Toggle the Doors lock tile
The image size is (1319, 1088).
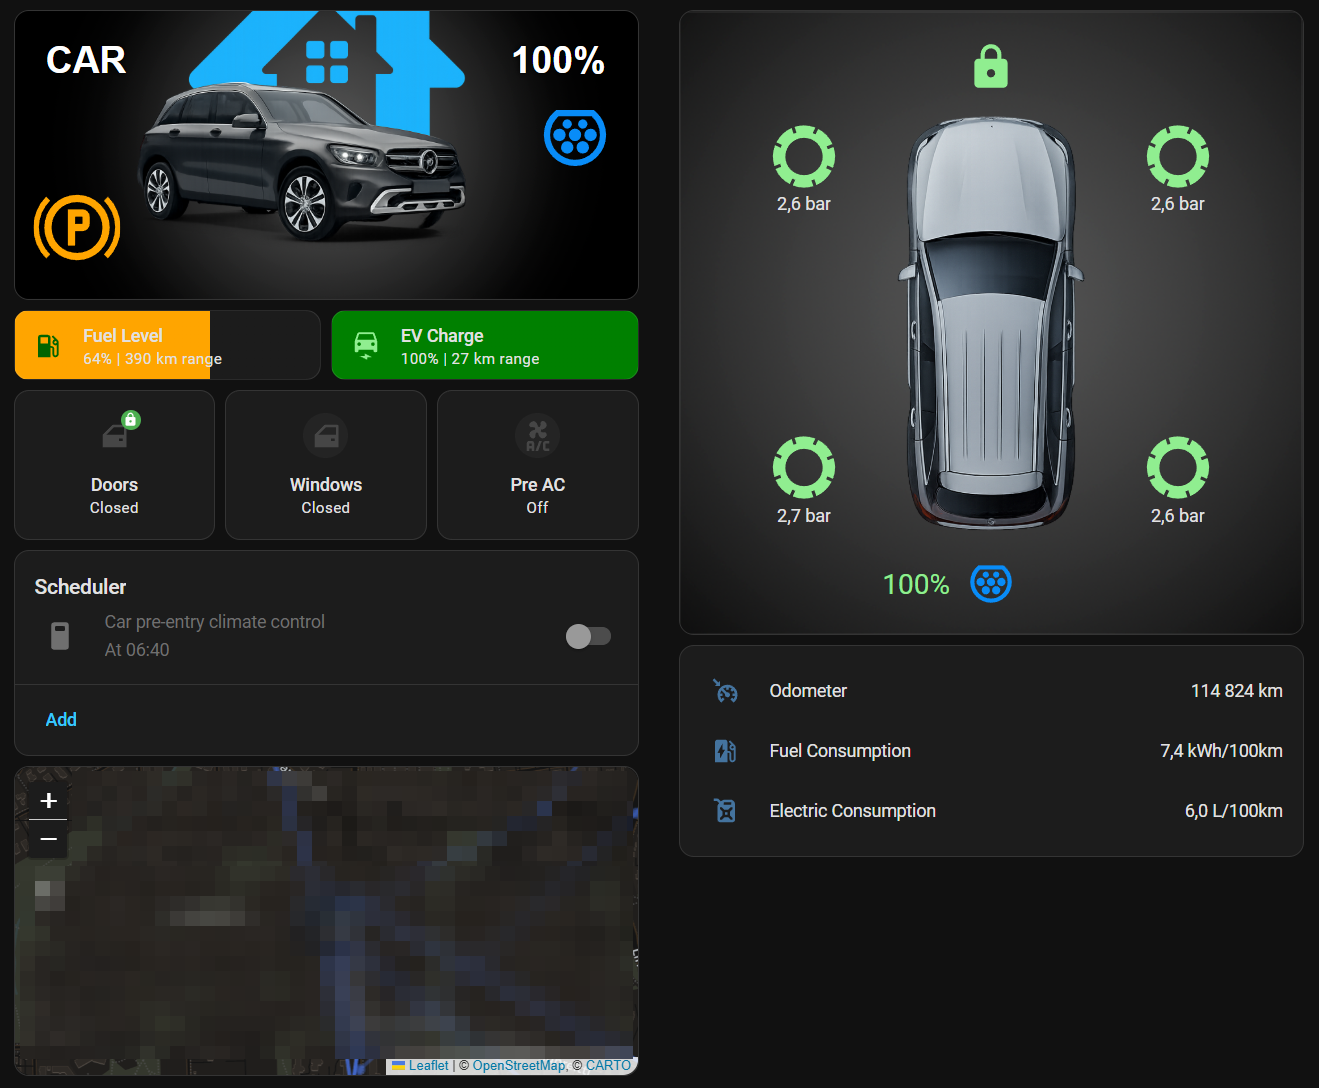(115, 465)
